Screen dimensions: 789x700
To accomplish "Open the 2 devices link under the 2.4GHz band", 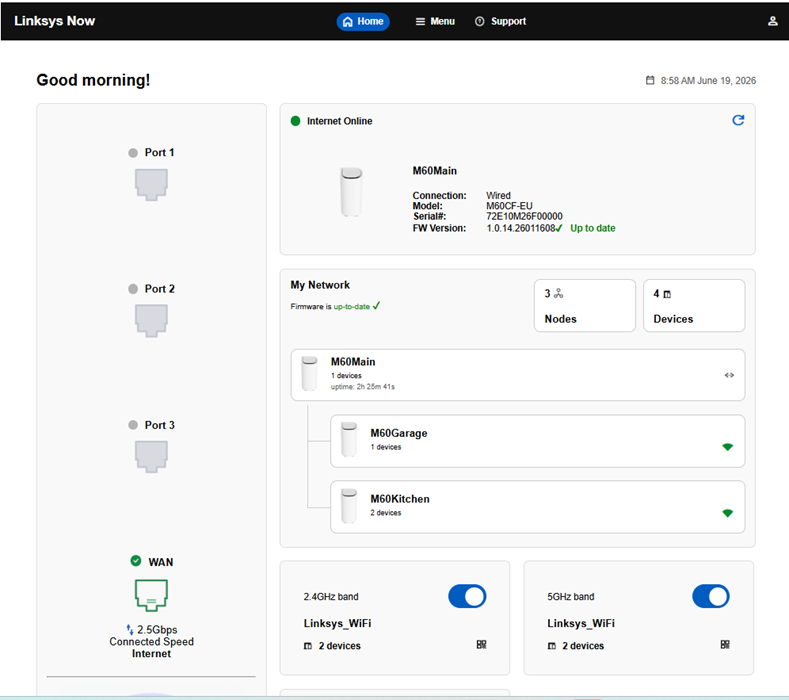I will tap(332, 646).
